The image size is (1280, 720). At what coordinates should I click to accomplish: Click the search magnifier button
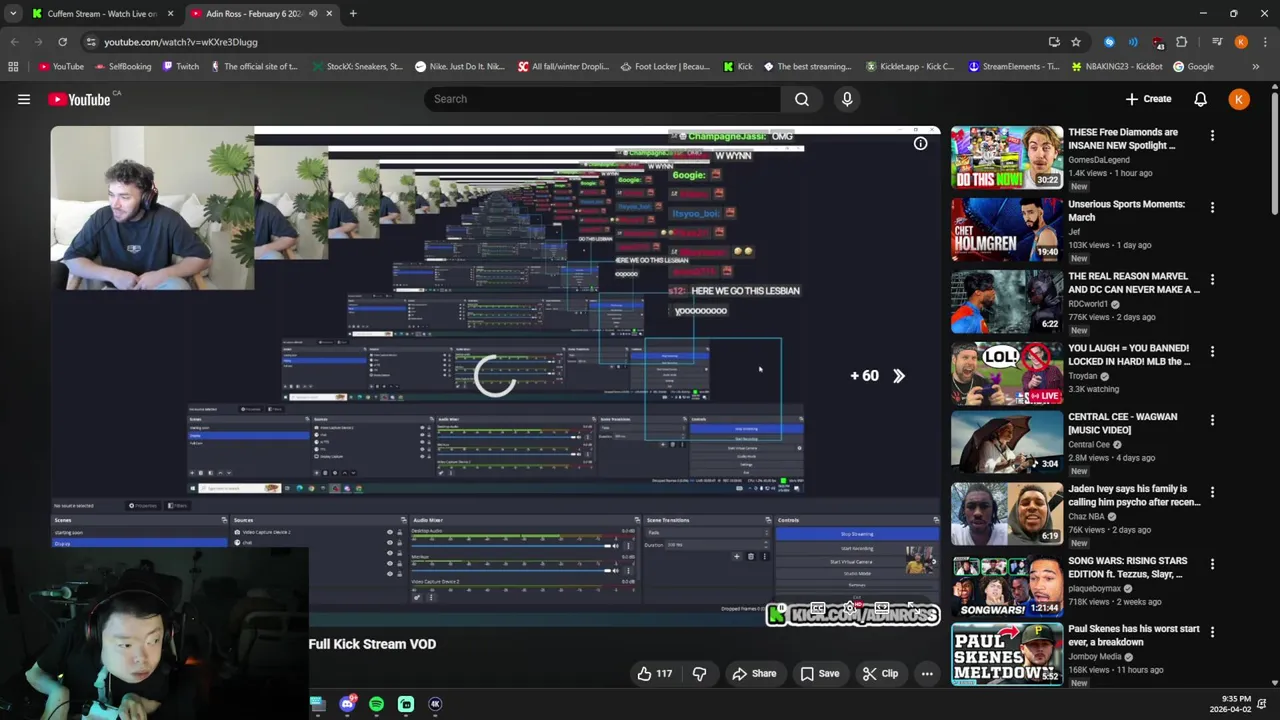pos(802,99)
